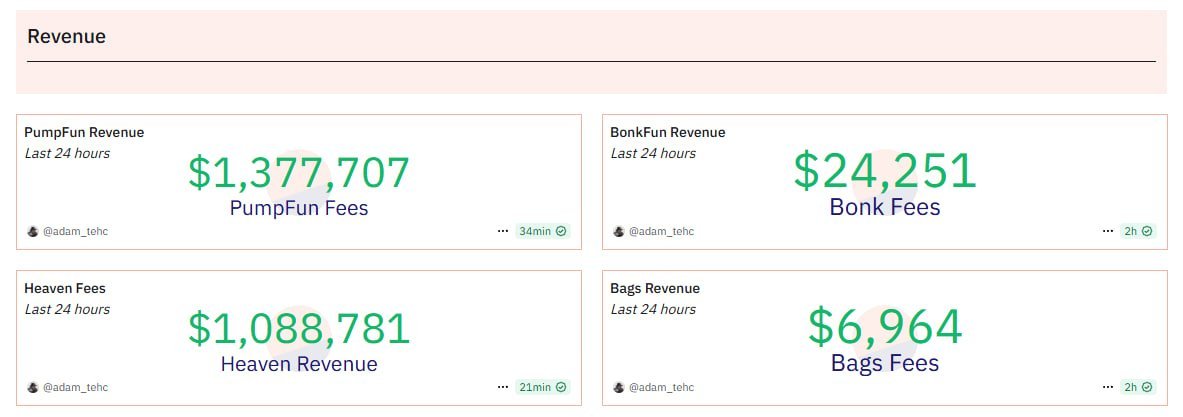The image size is (1183, 417).
Task: Click the Bags Fees label
Action: pos(885,363)
